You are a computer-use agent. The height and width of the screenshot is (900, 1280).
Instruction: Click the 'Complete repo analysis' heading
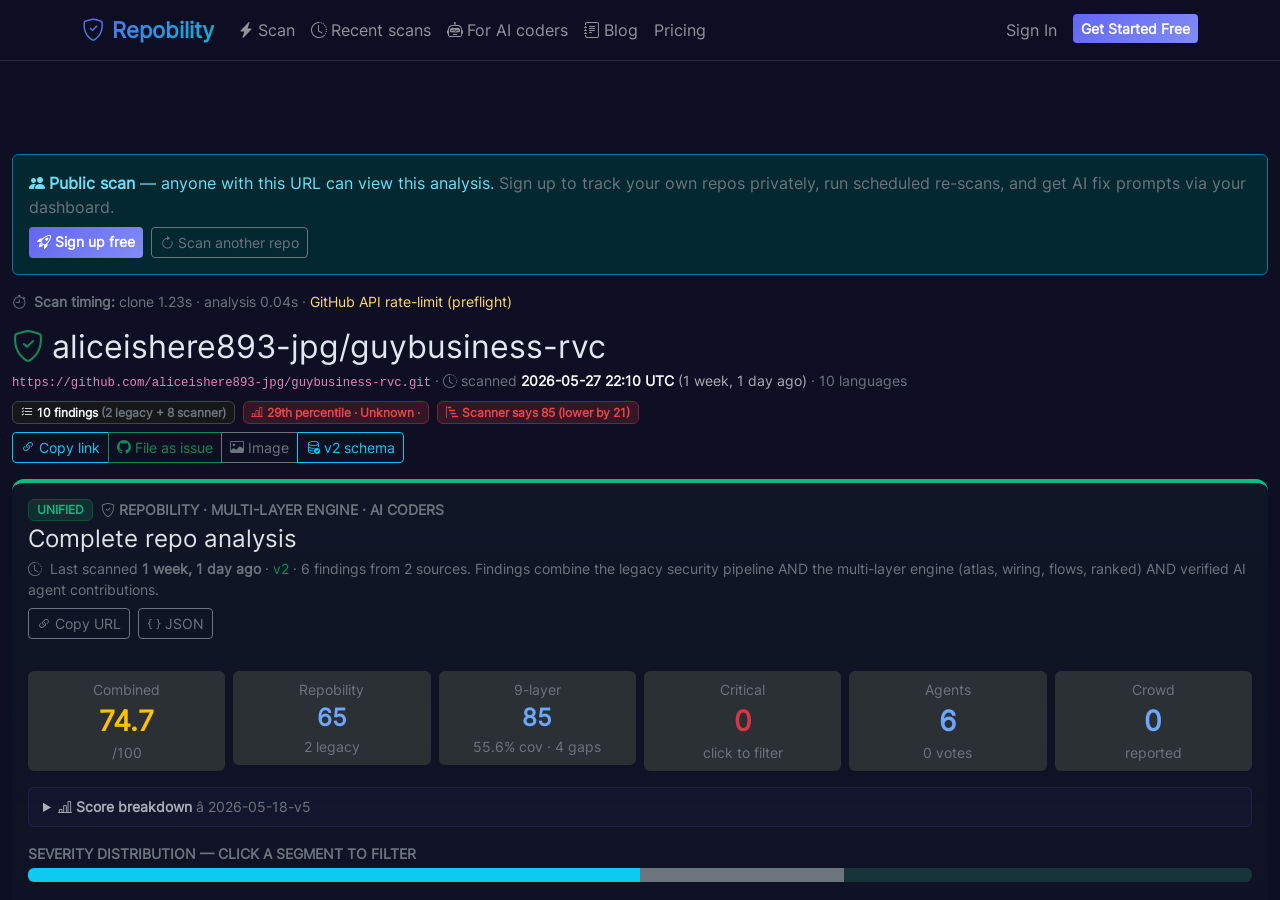point(162,538)
